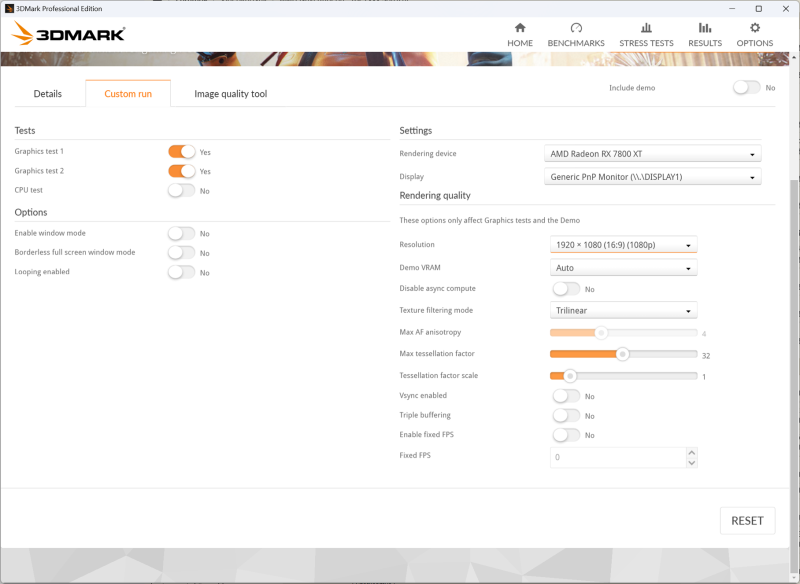This screenshot has width=800, height=584.
Task: Click the Max AF anisotropy slider handle
Action: (602, 333)
